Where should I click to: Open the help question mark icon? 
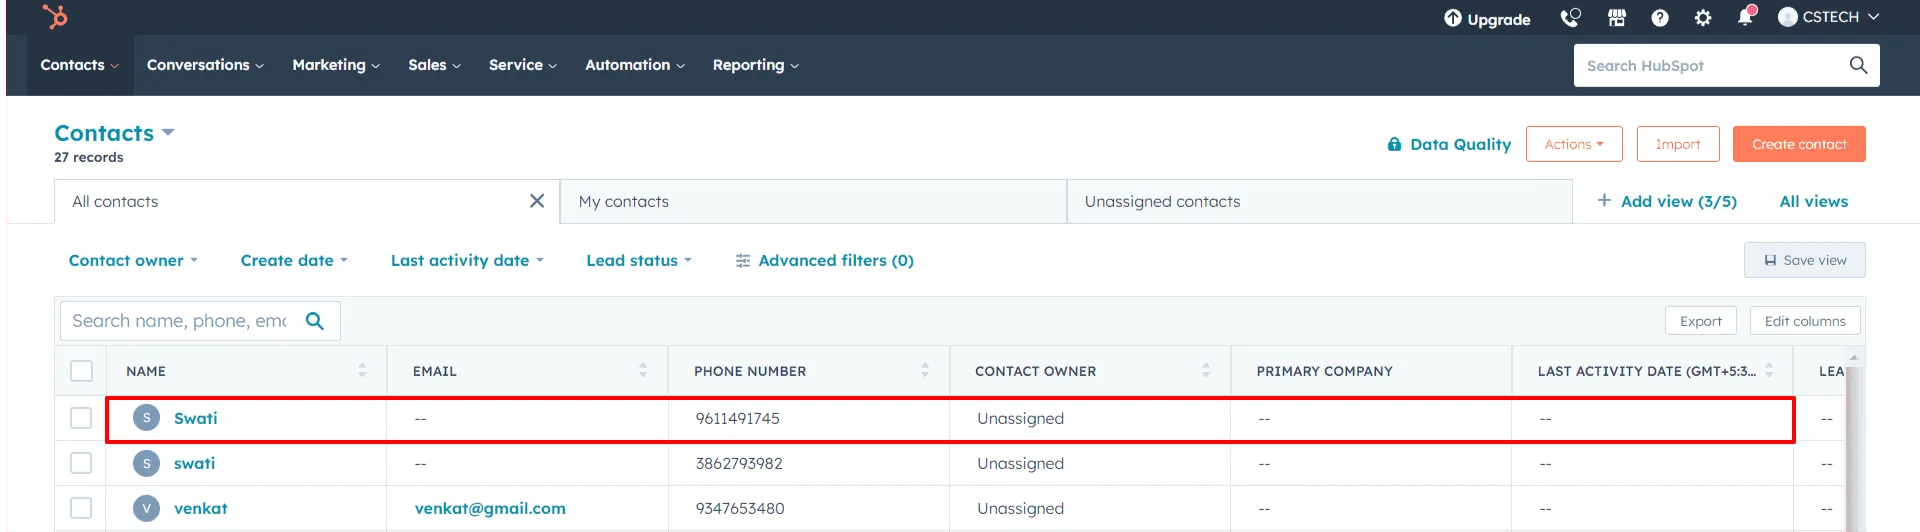(x=1660, y=18)
